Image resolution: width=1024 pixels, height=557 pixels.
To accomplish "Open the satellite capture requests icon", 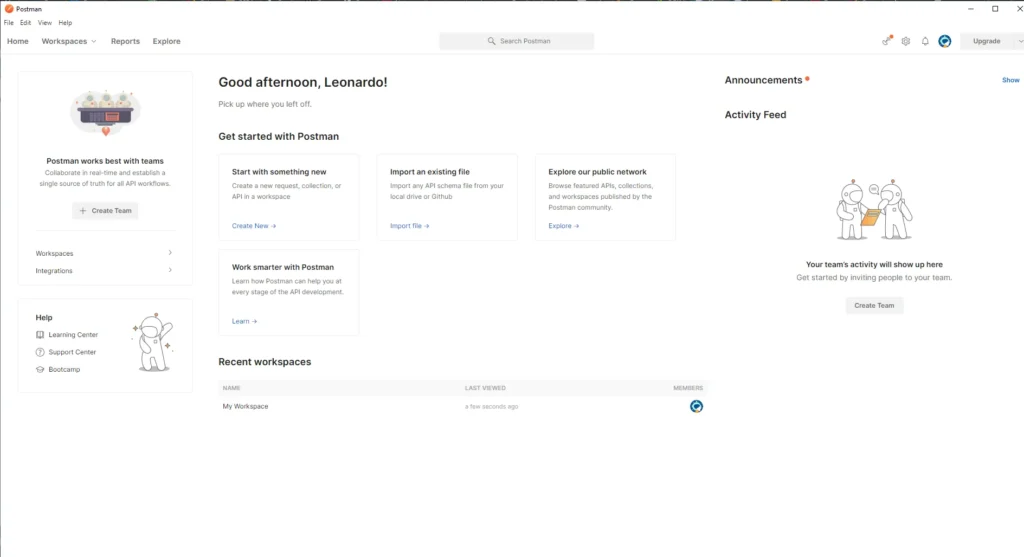I will click(886, 41).
